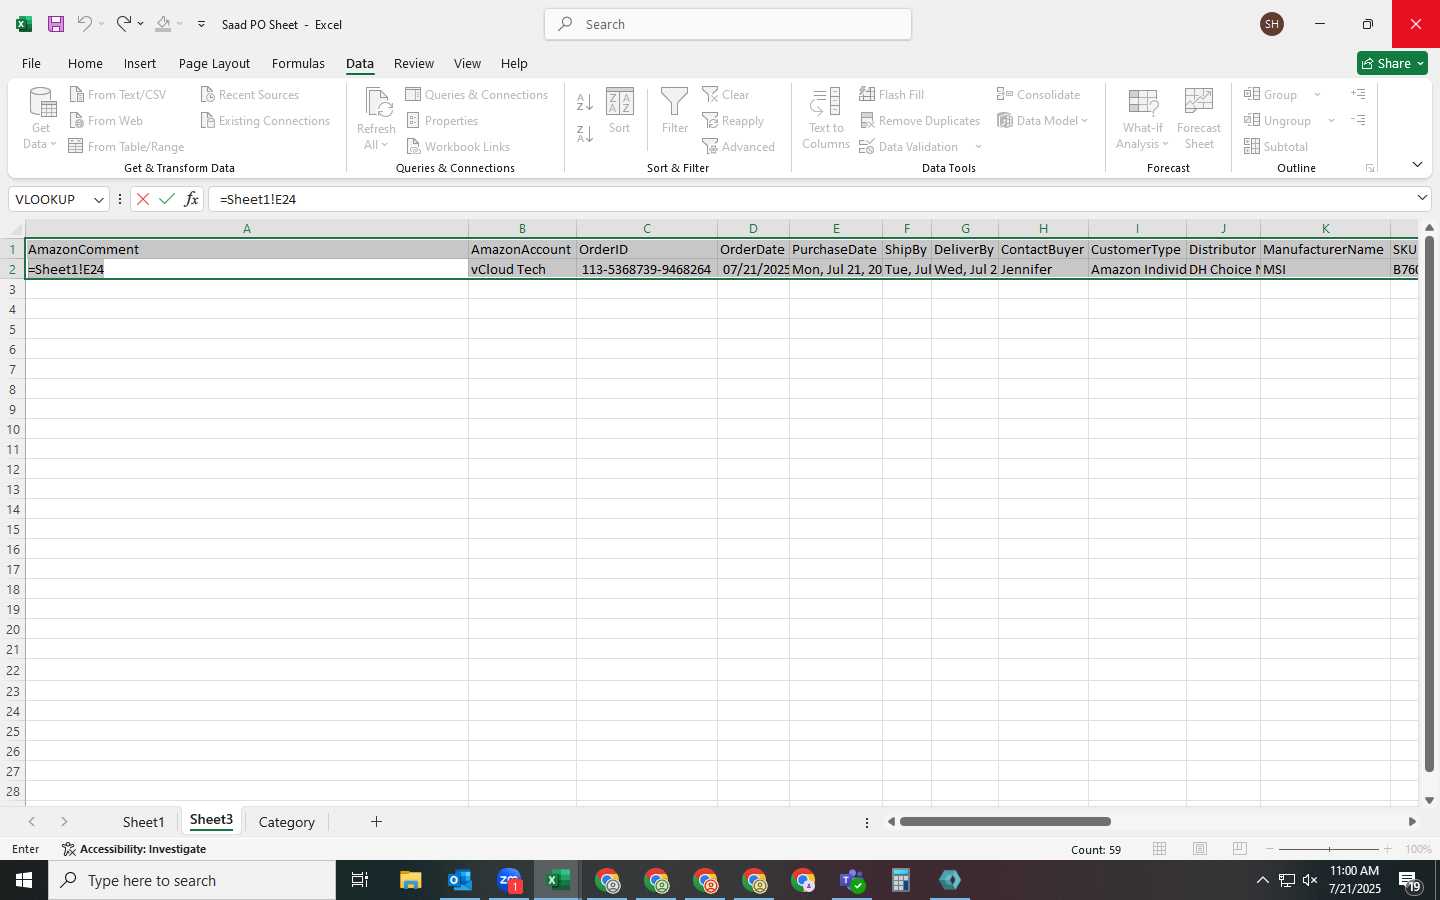
Task: Click Flash Fill
Action: point(892,94)
